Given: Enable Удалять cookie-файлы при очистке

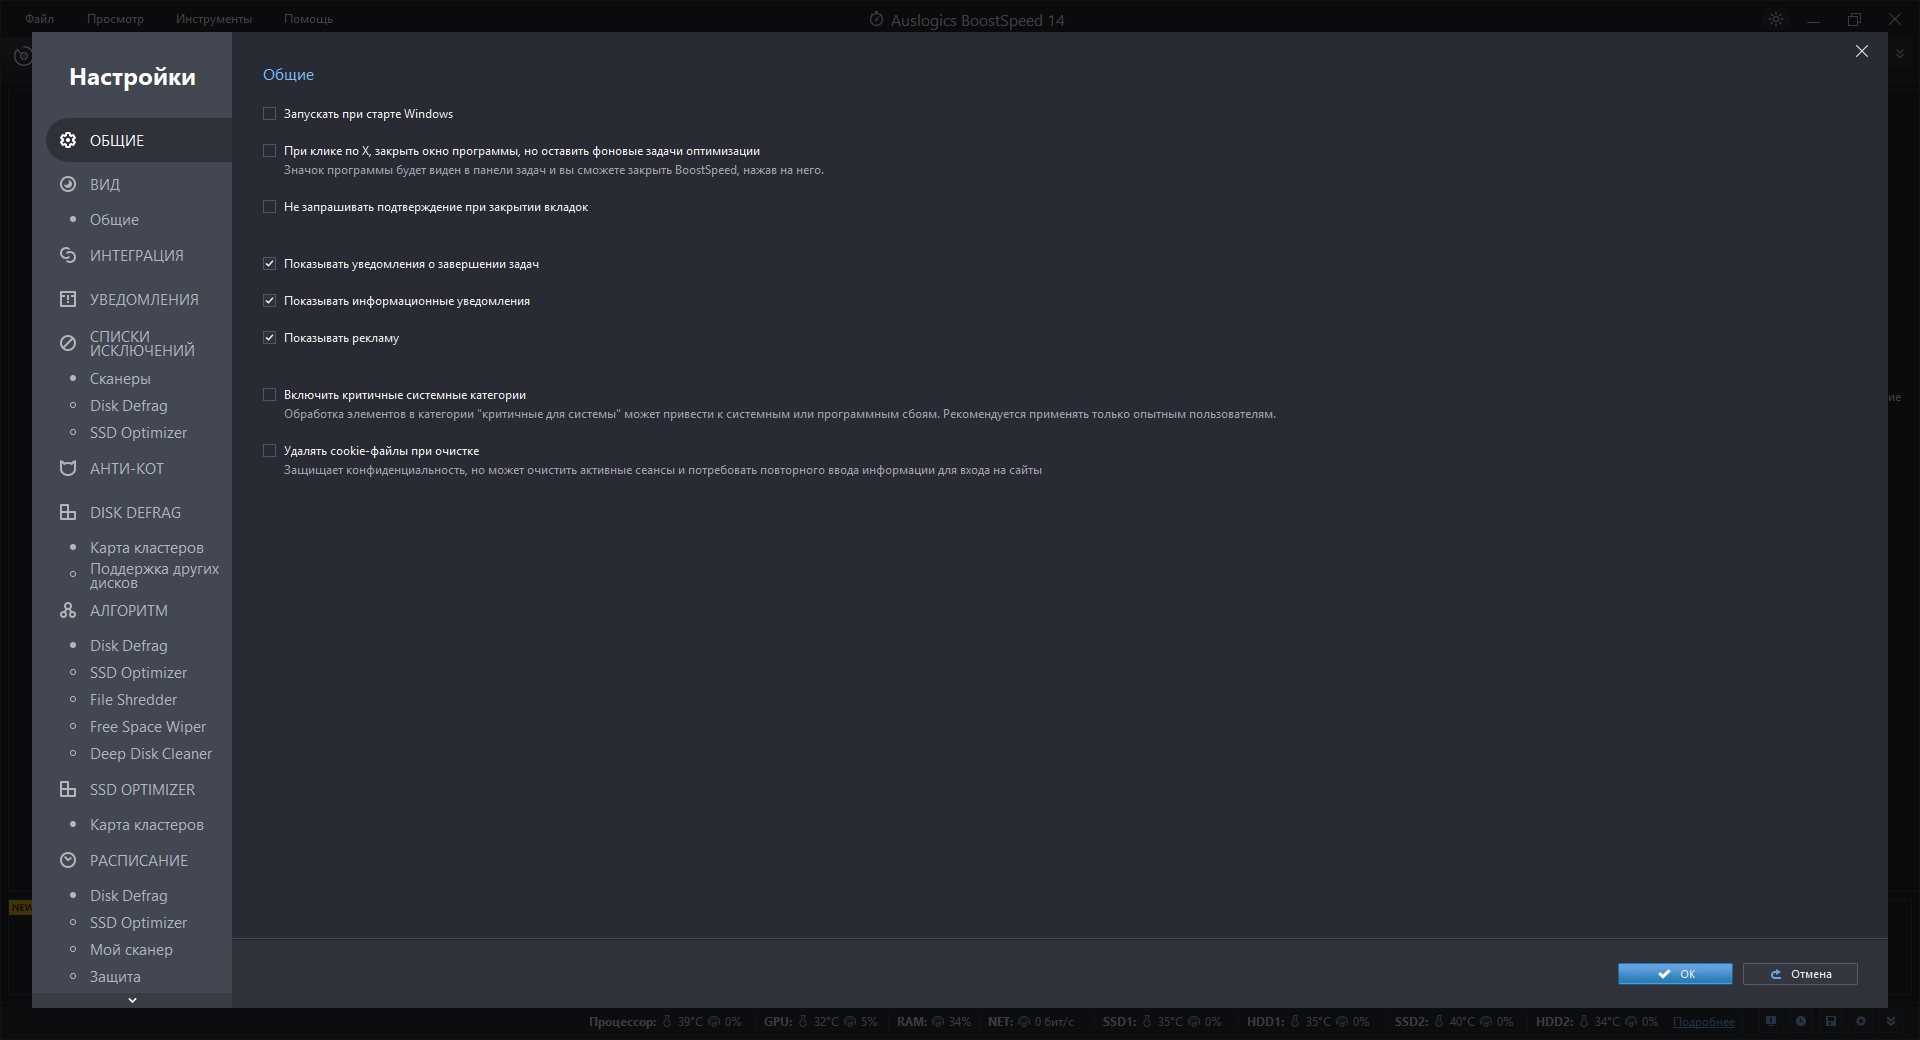Looking at the screenshot, I should pyautogui.click(x=269, y=451).
